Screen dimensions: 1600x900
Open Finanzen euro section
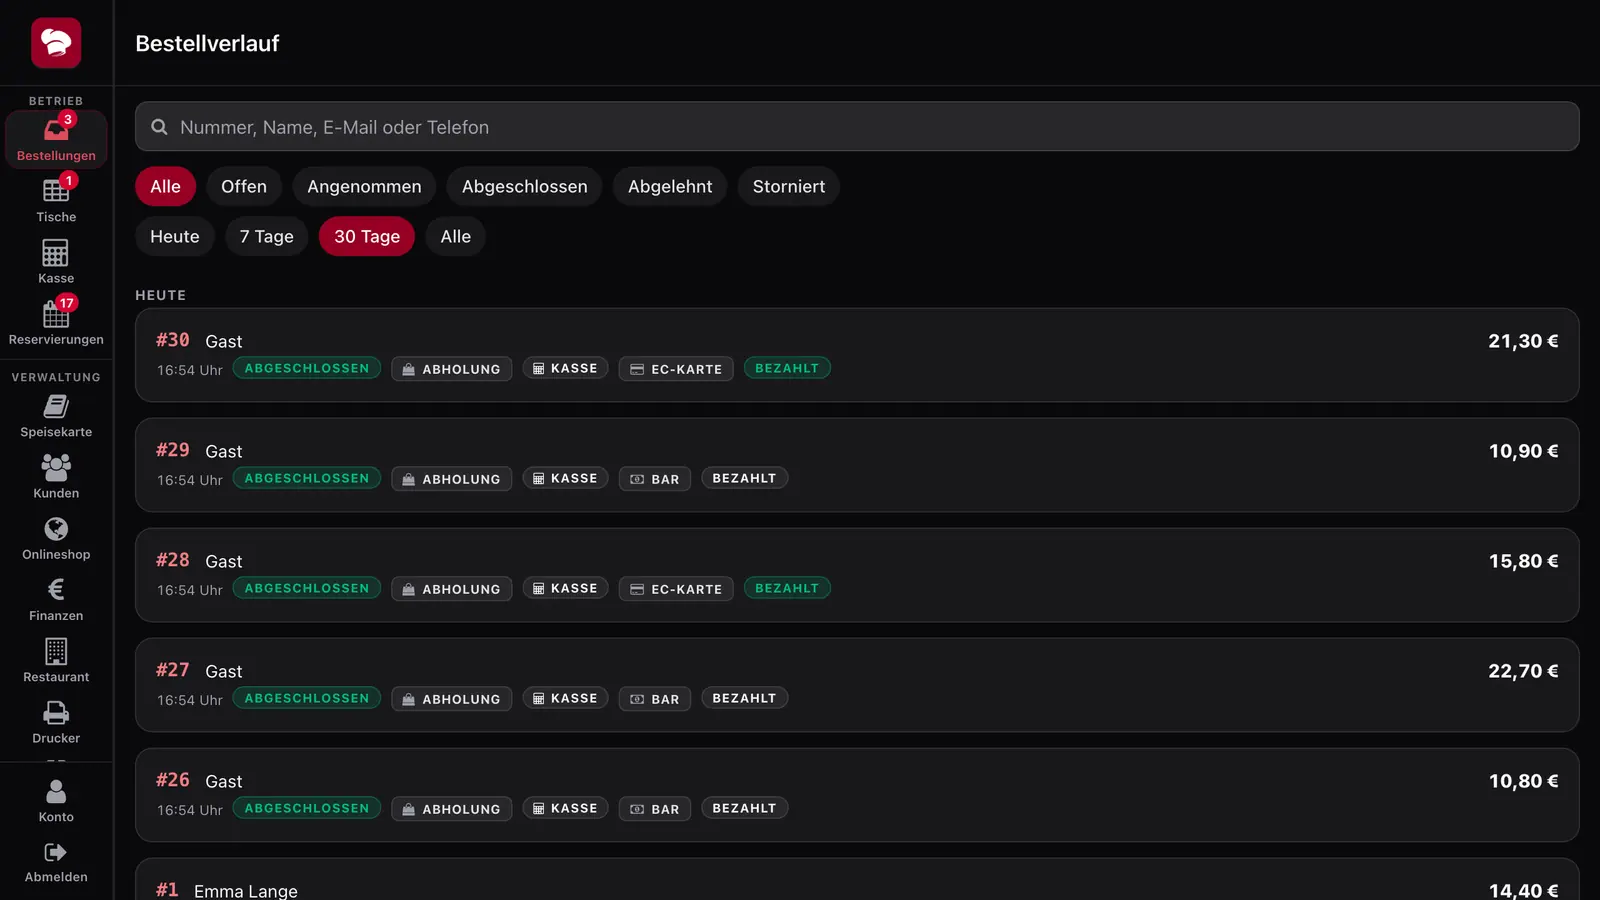point(56,599)
